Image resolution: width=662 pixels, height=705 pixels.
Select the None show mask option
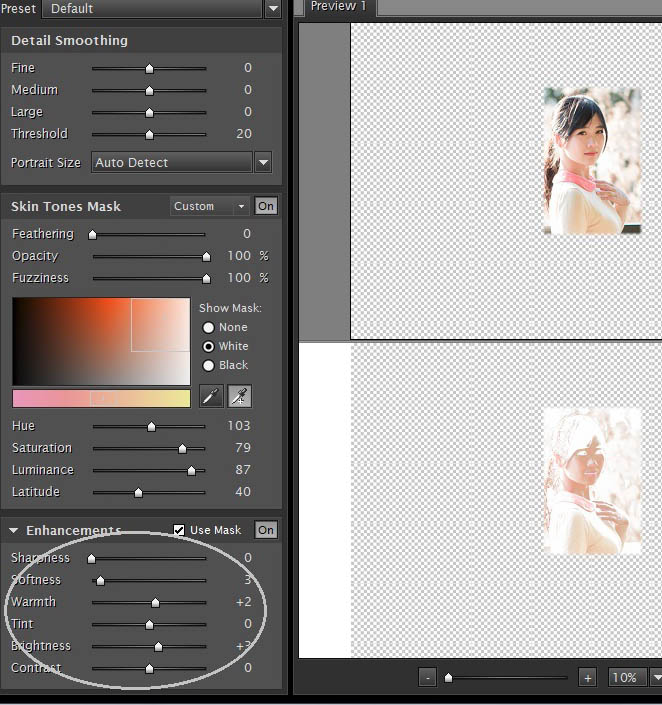click(x=209, y=327)
